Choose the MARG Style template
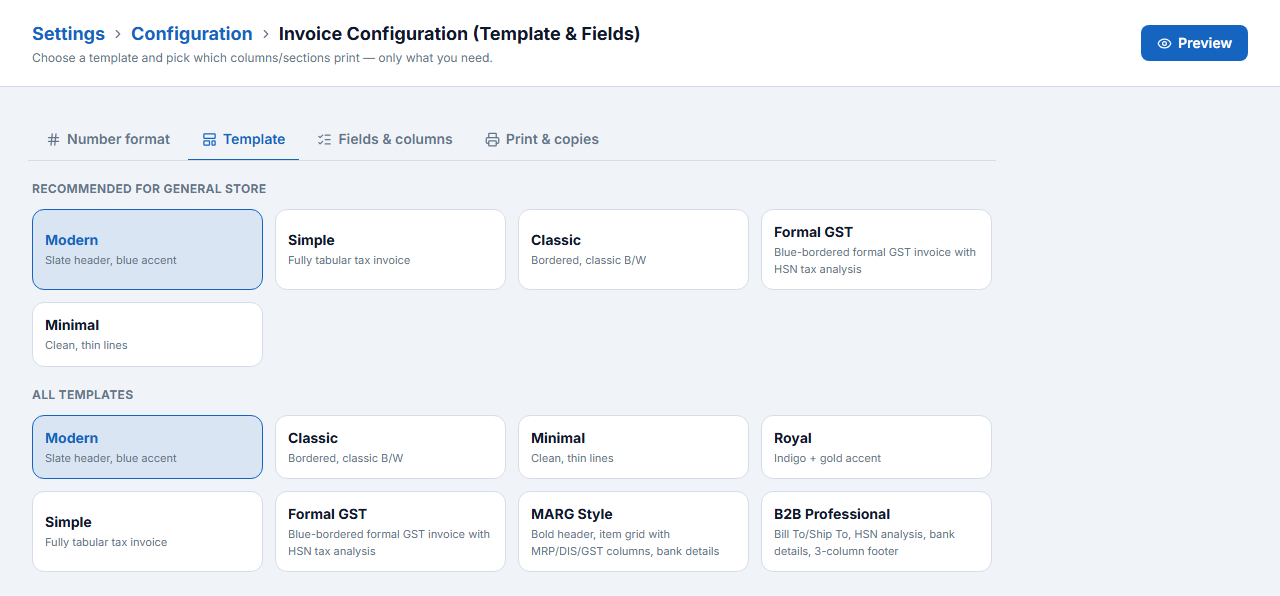 click(633, 531)
